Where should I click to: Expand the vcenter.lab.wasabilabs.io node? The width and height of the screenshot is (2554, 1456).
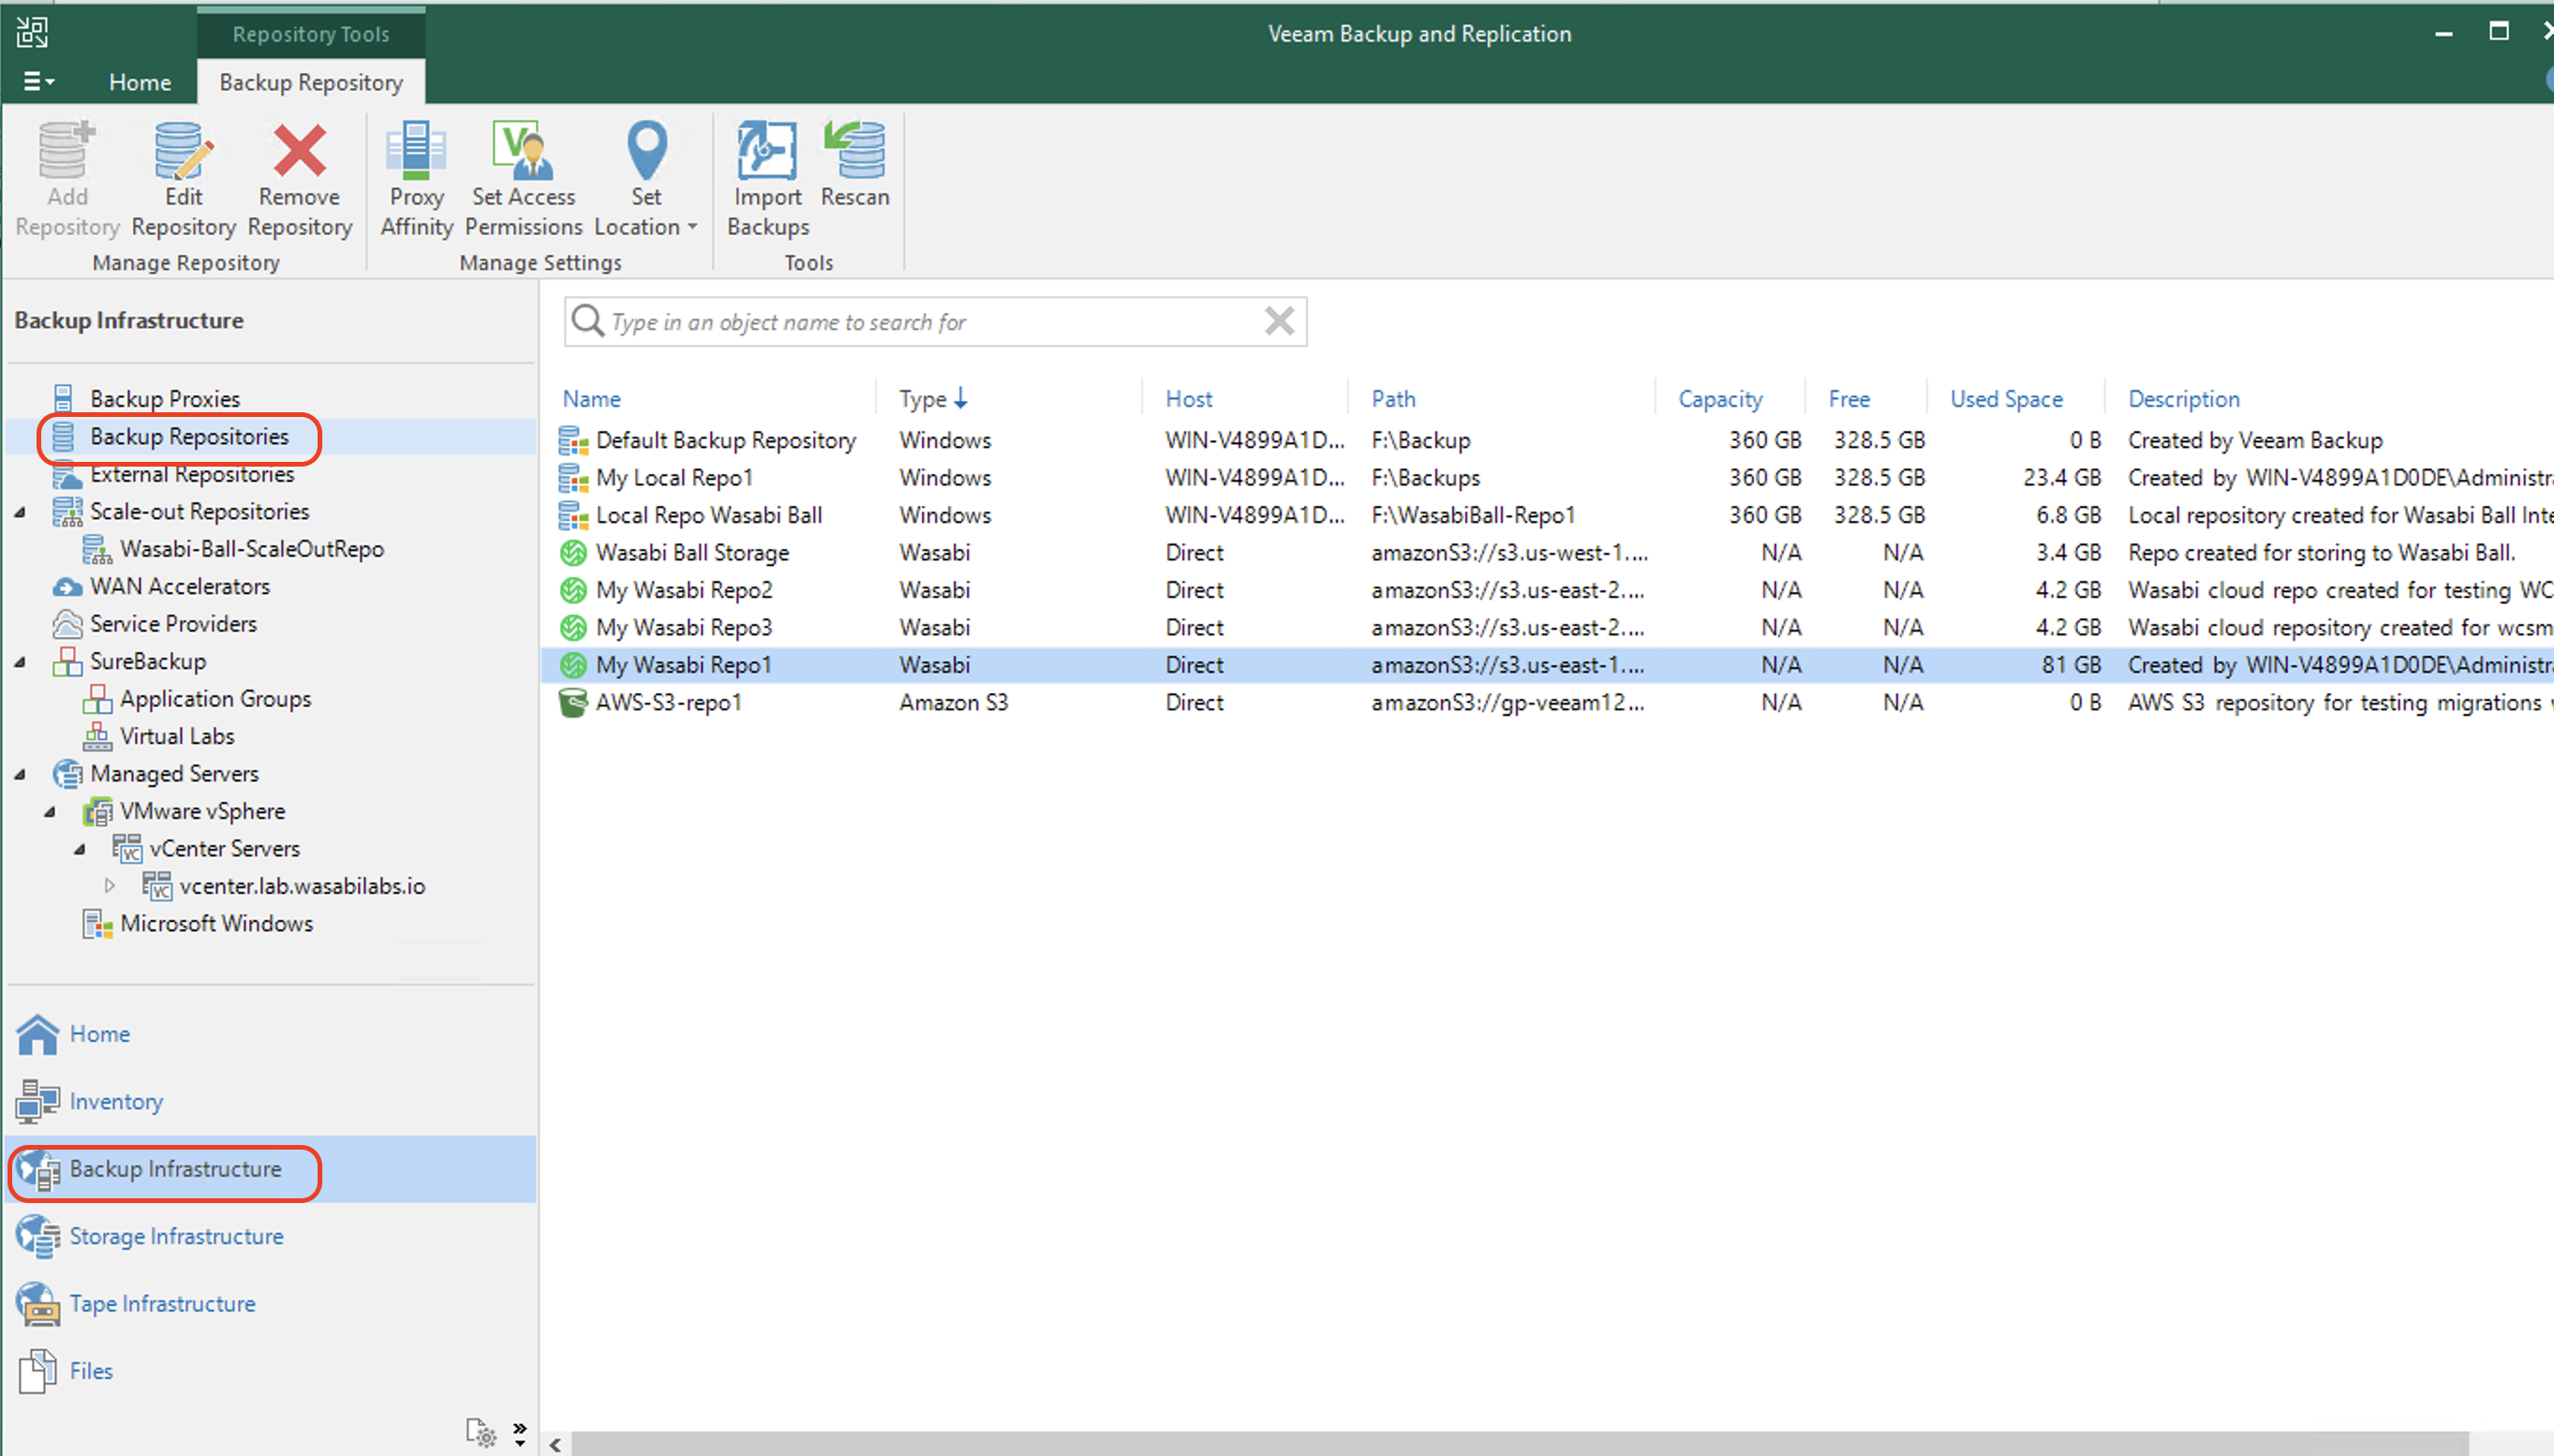[110, 886]
